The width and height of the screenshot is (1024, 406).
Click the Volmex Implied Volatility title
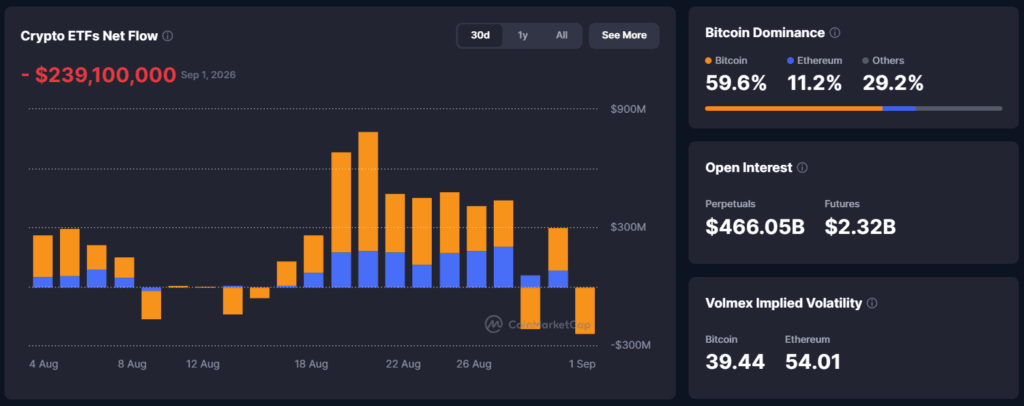click(784, 304)
